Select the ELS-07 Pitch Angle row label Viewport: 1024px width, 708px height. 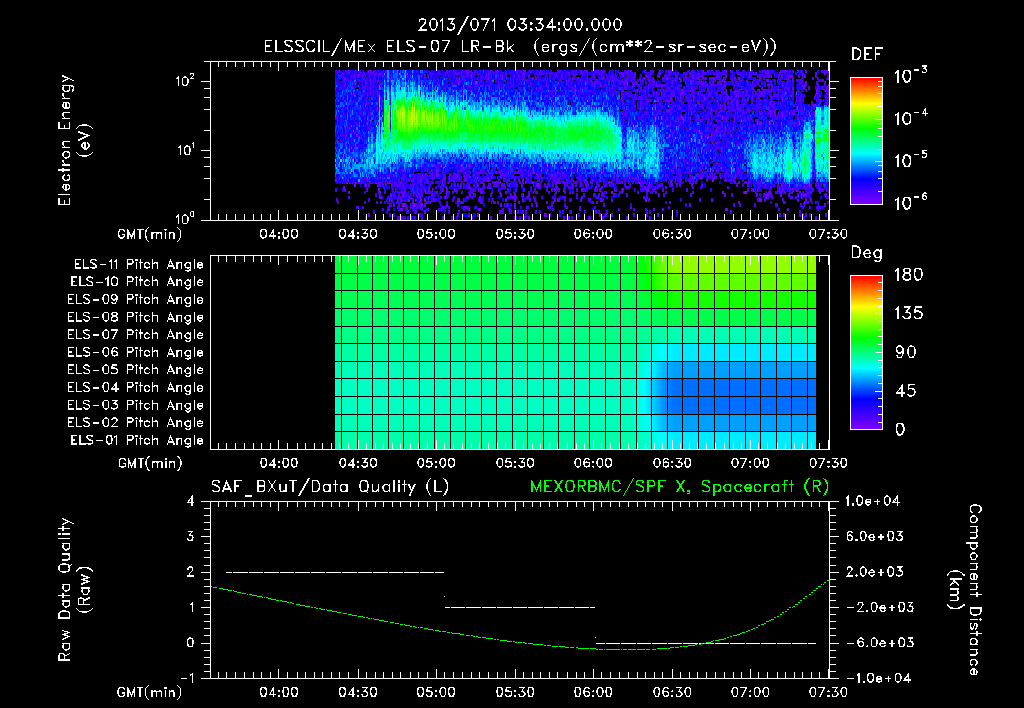pos(135,335)
